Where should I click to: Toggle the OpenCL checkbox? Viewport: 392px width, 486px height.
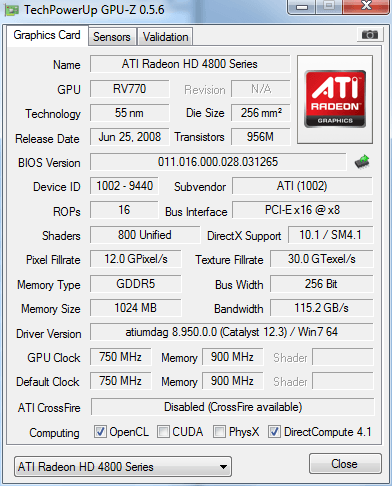click(x=100, y=432)
